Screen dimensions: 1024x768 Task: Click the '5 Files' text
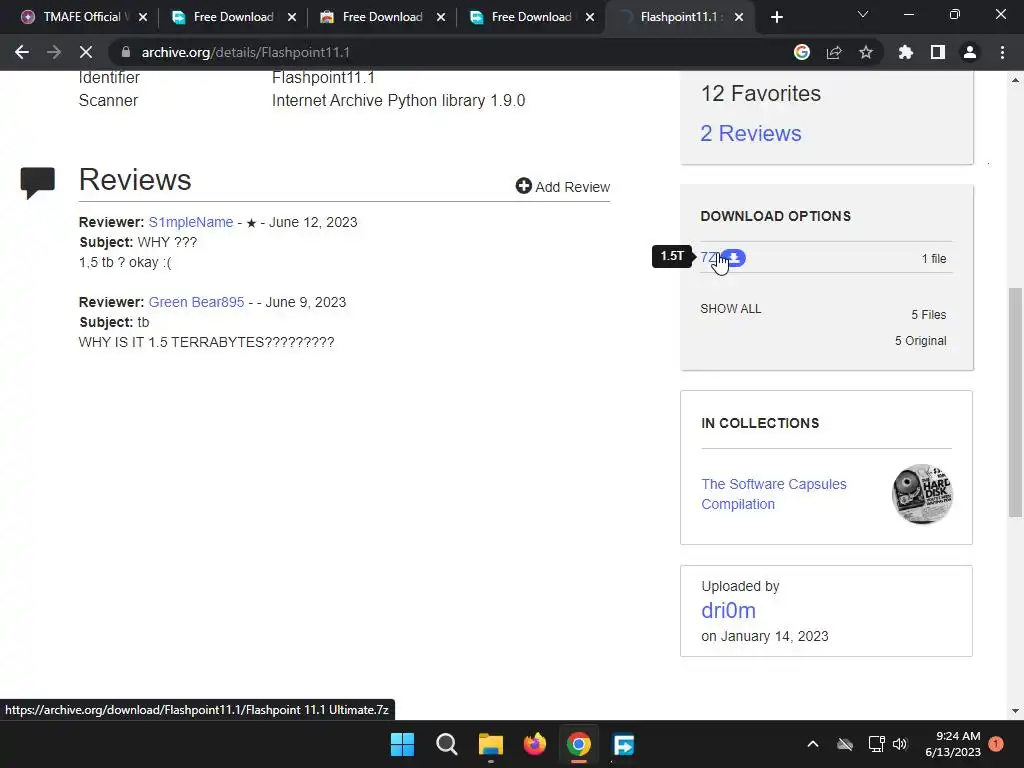click(929, 315)
